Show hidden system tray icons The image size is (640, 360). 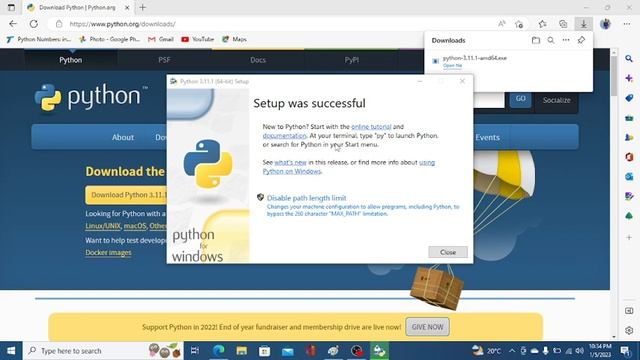512,351
